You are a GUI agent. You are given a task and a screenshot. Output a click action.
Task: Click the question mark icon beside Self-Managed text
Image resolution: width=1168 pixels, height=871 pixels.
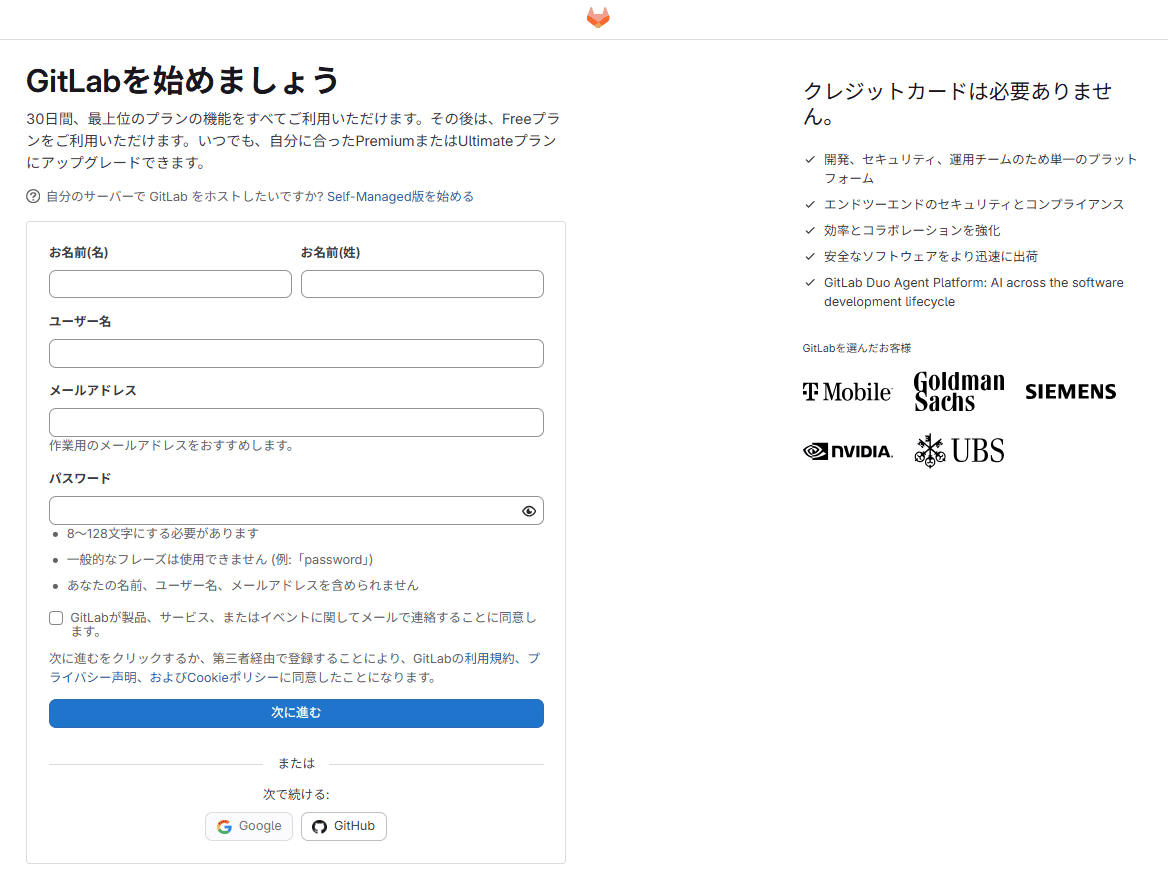coord(30,197)
